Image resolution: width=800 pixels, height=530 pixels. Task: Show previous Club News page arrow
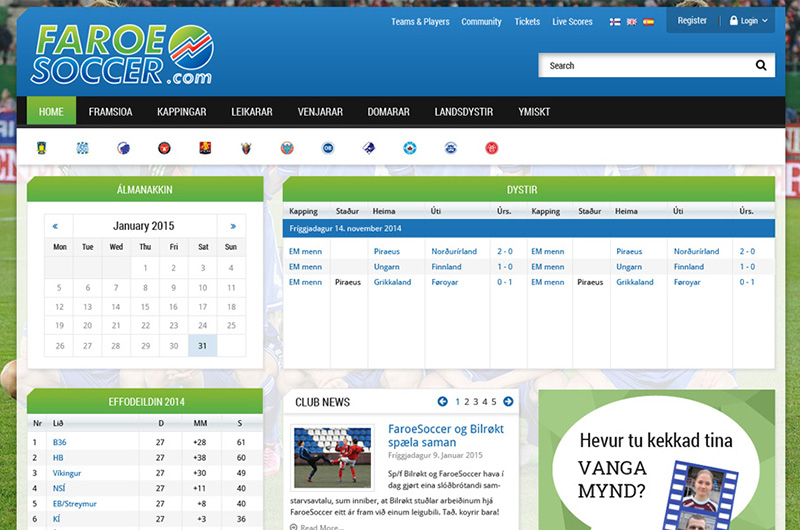(442, 401)
